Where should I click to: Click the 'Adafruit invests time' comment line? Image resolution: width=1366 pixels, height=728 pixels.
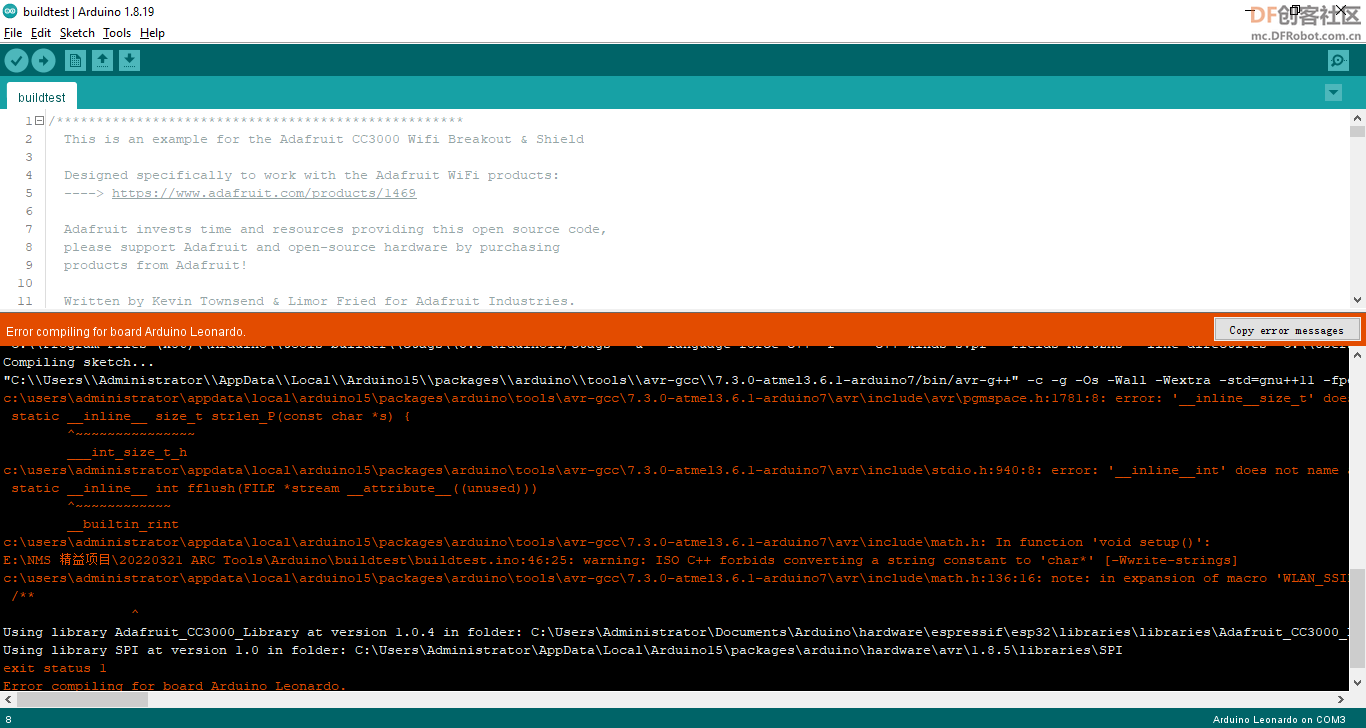click(336, 229)
